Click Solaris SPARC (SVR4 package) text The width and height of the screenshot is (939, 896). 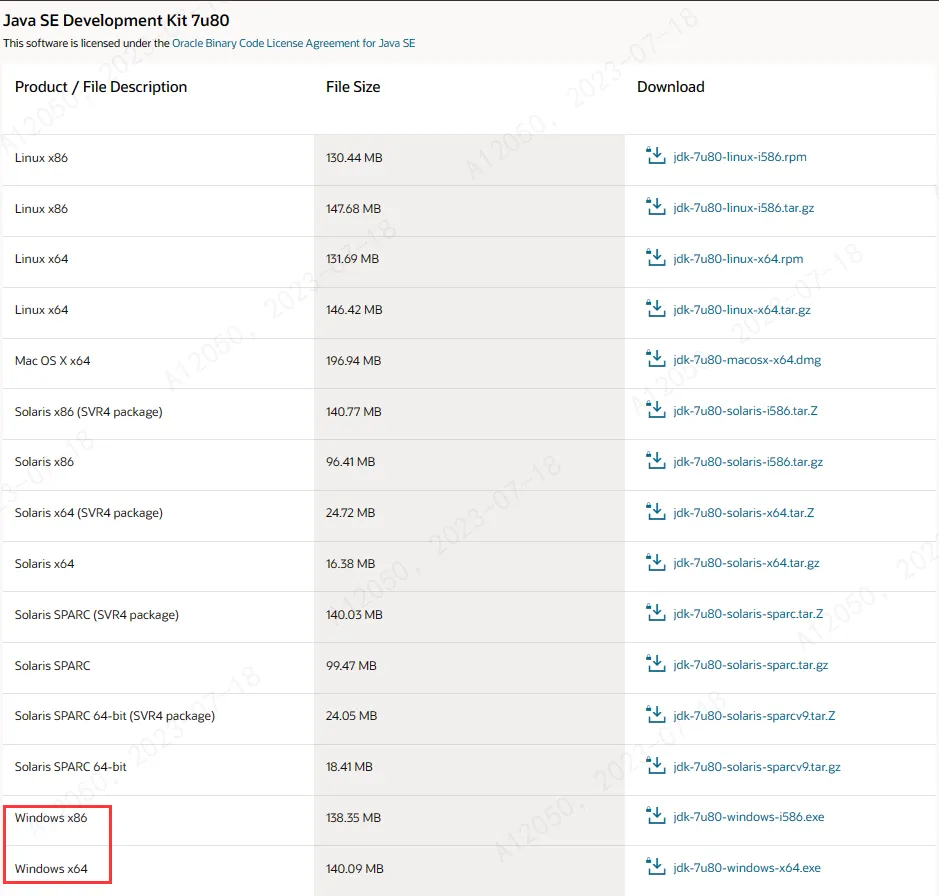97,615
